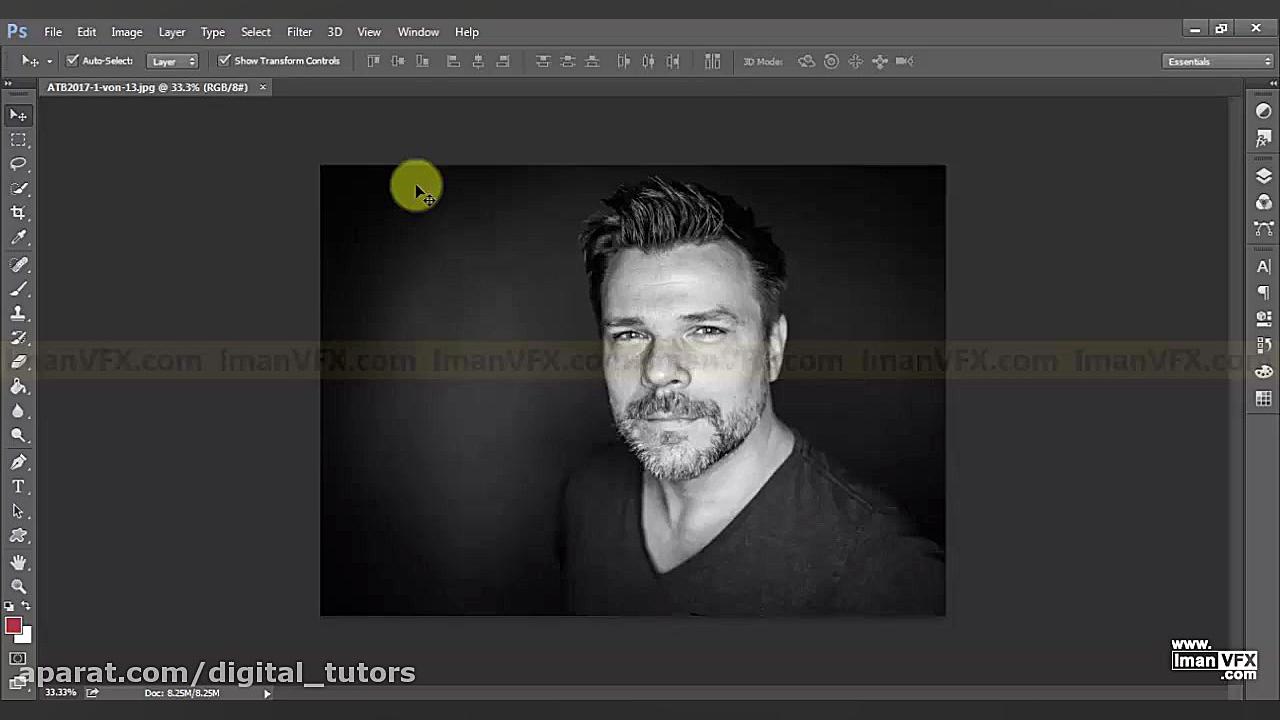1280x720 pixels.
Task: Select the Lasso tool
Action: (x=18, y=164)
